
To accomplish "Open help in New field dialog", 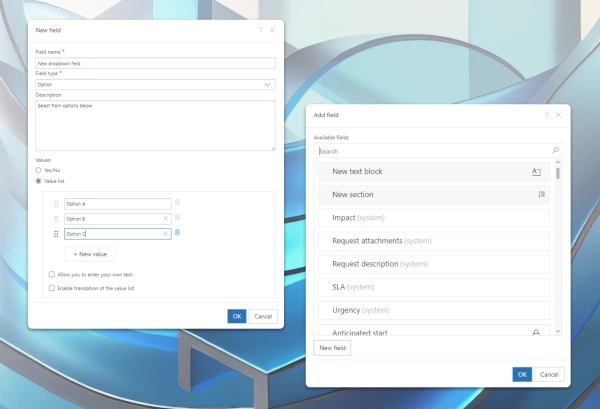I will pyautogui.click(x=261, y=30).
